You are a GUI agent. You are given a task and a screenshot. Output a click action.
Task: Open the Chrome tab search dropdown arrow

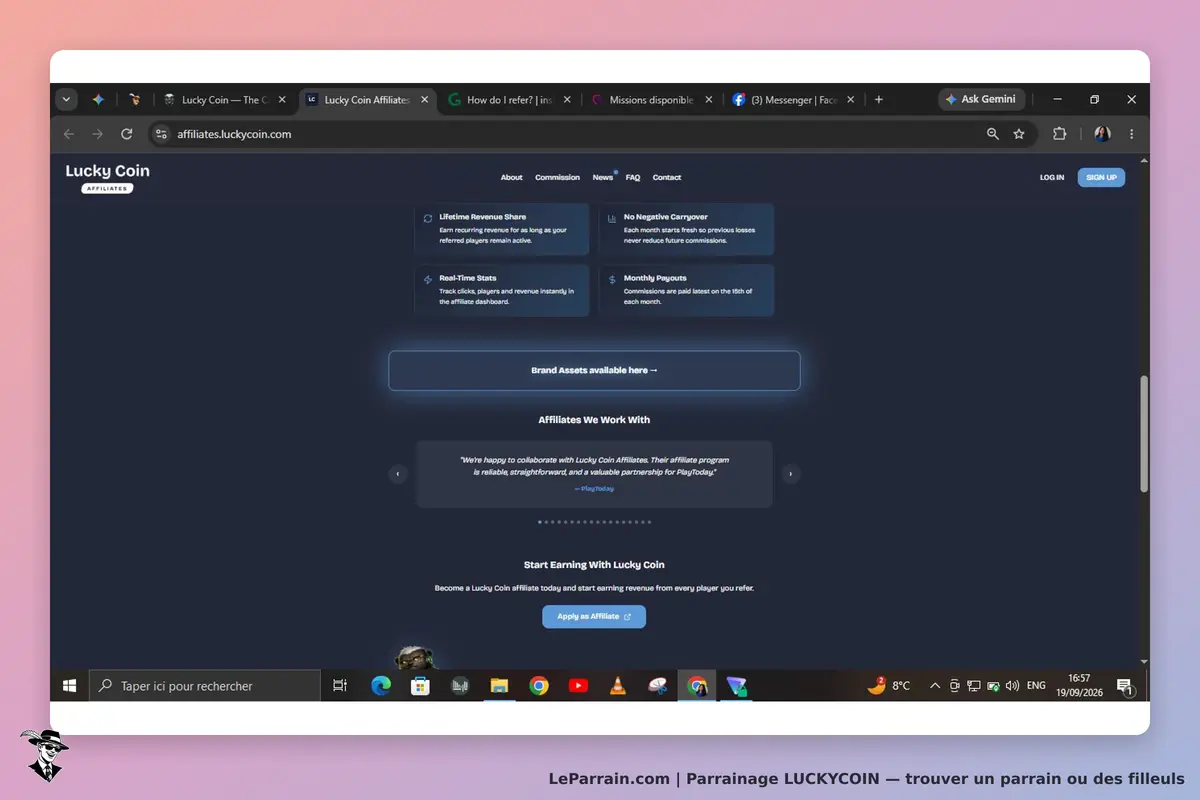click(x=66, y=100)
